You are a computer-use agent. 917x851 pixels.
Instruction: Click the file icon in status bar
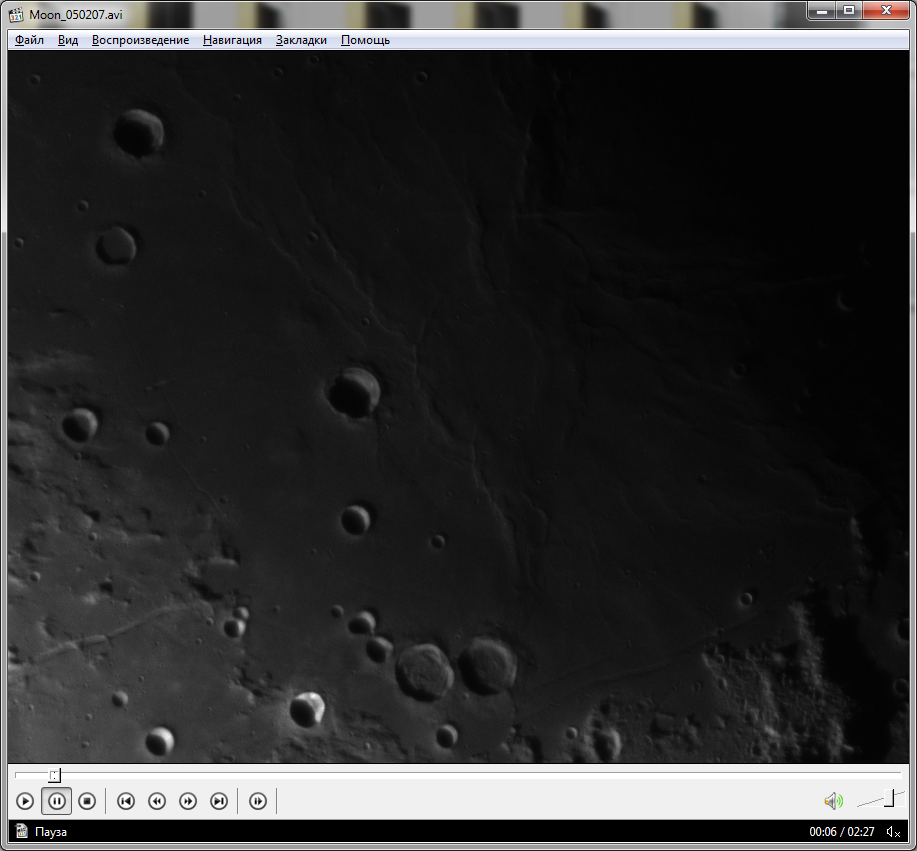(21, 832)
